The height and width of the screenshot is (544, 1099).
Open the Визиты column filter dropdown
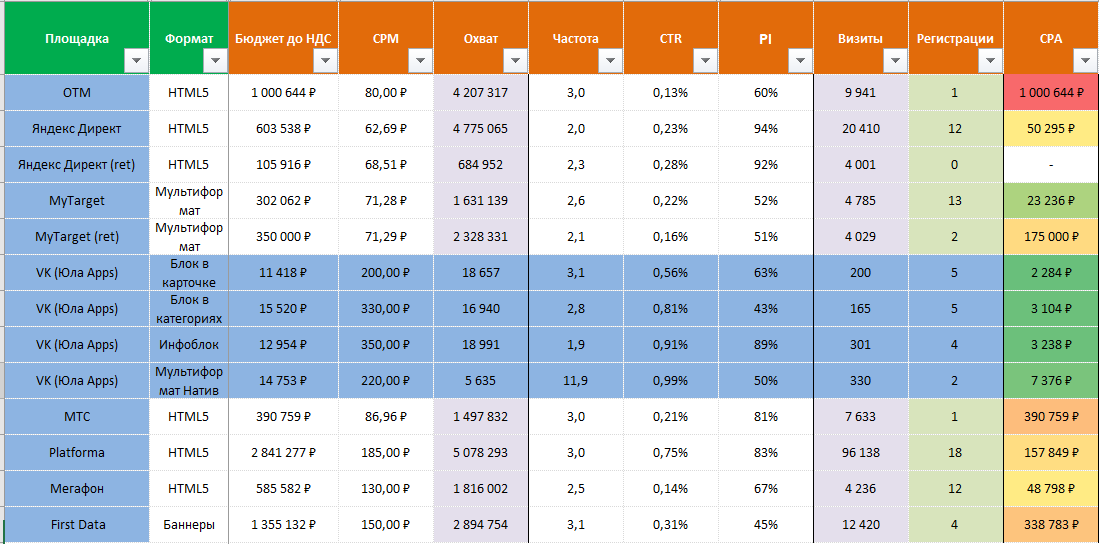pyautogui.click(x=893, y=61)
